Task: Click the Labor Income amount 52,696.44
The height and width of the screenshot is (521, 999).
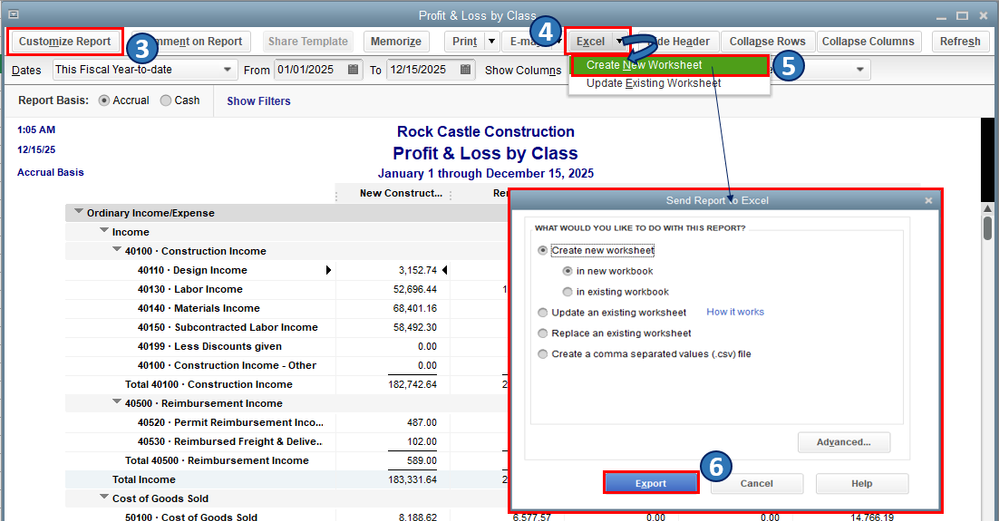Action: tap(415, 289)
